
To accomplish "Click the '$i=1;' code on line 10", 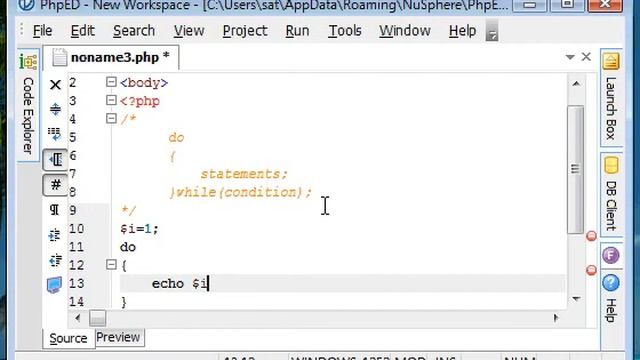I will pyautogui.click(x=139, y=229).
